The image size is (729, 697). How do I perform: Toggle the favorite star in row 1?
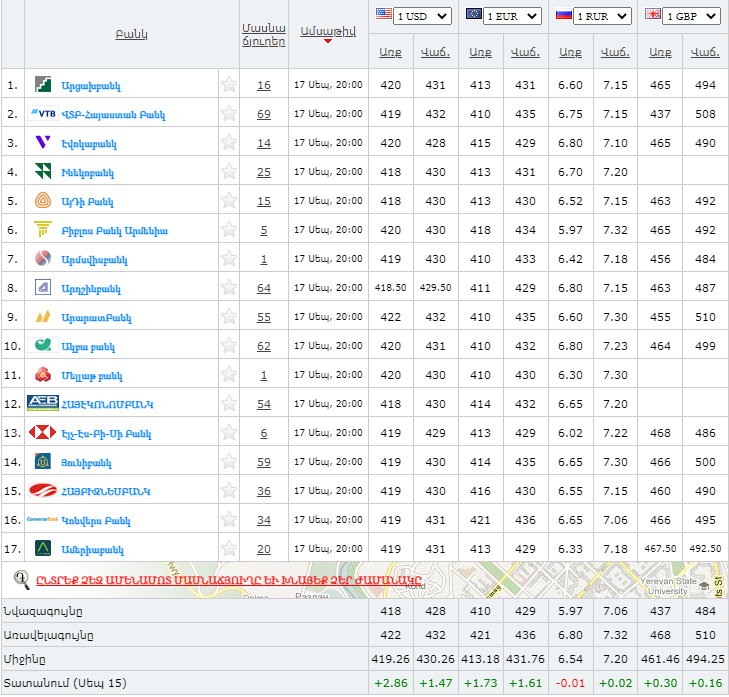click(x=229, y=85)
